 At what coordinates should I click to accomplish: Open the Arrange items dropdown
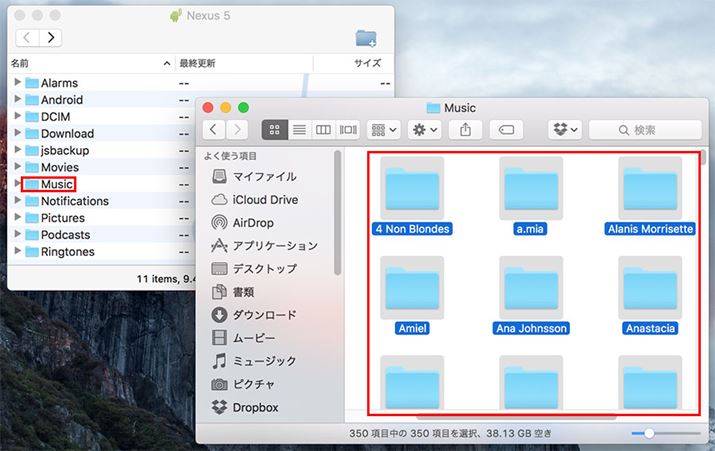point(383,130)
